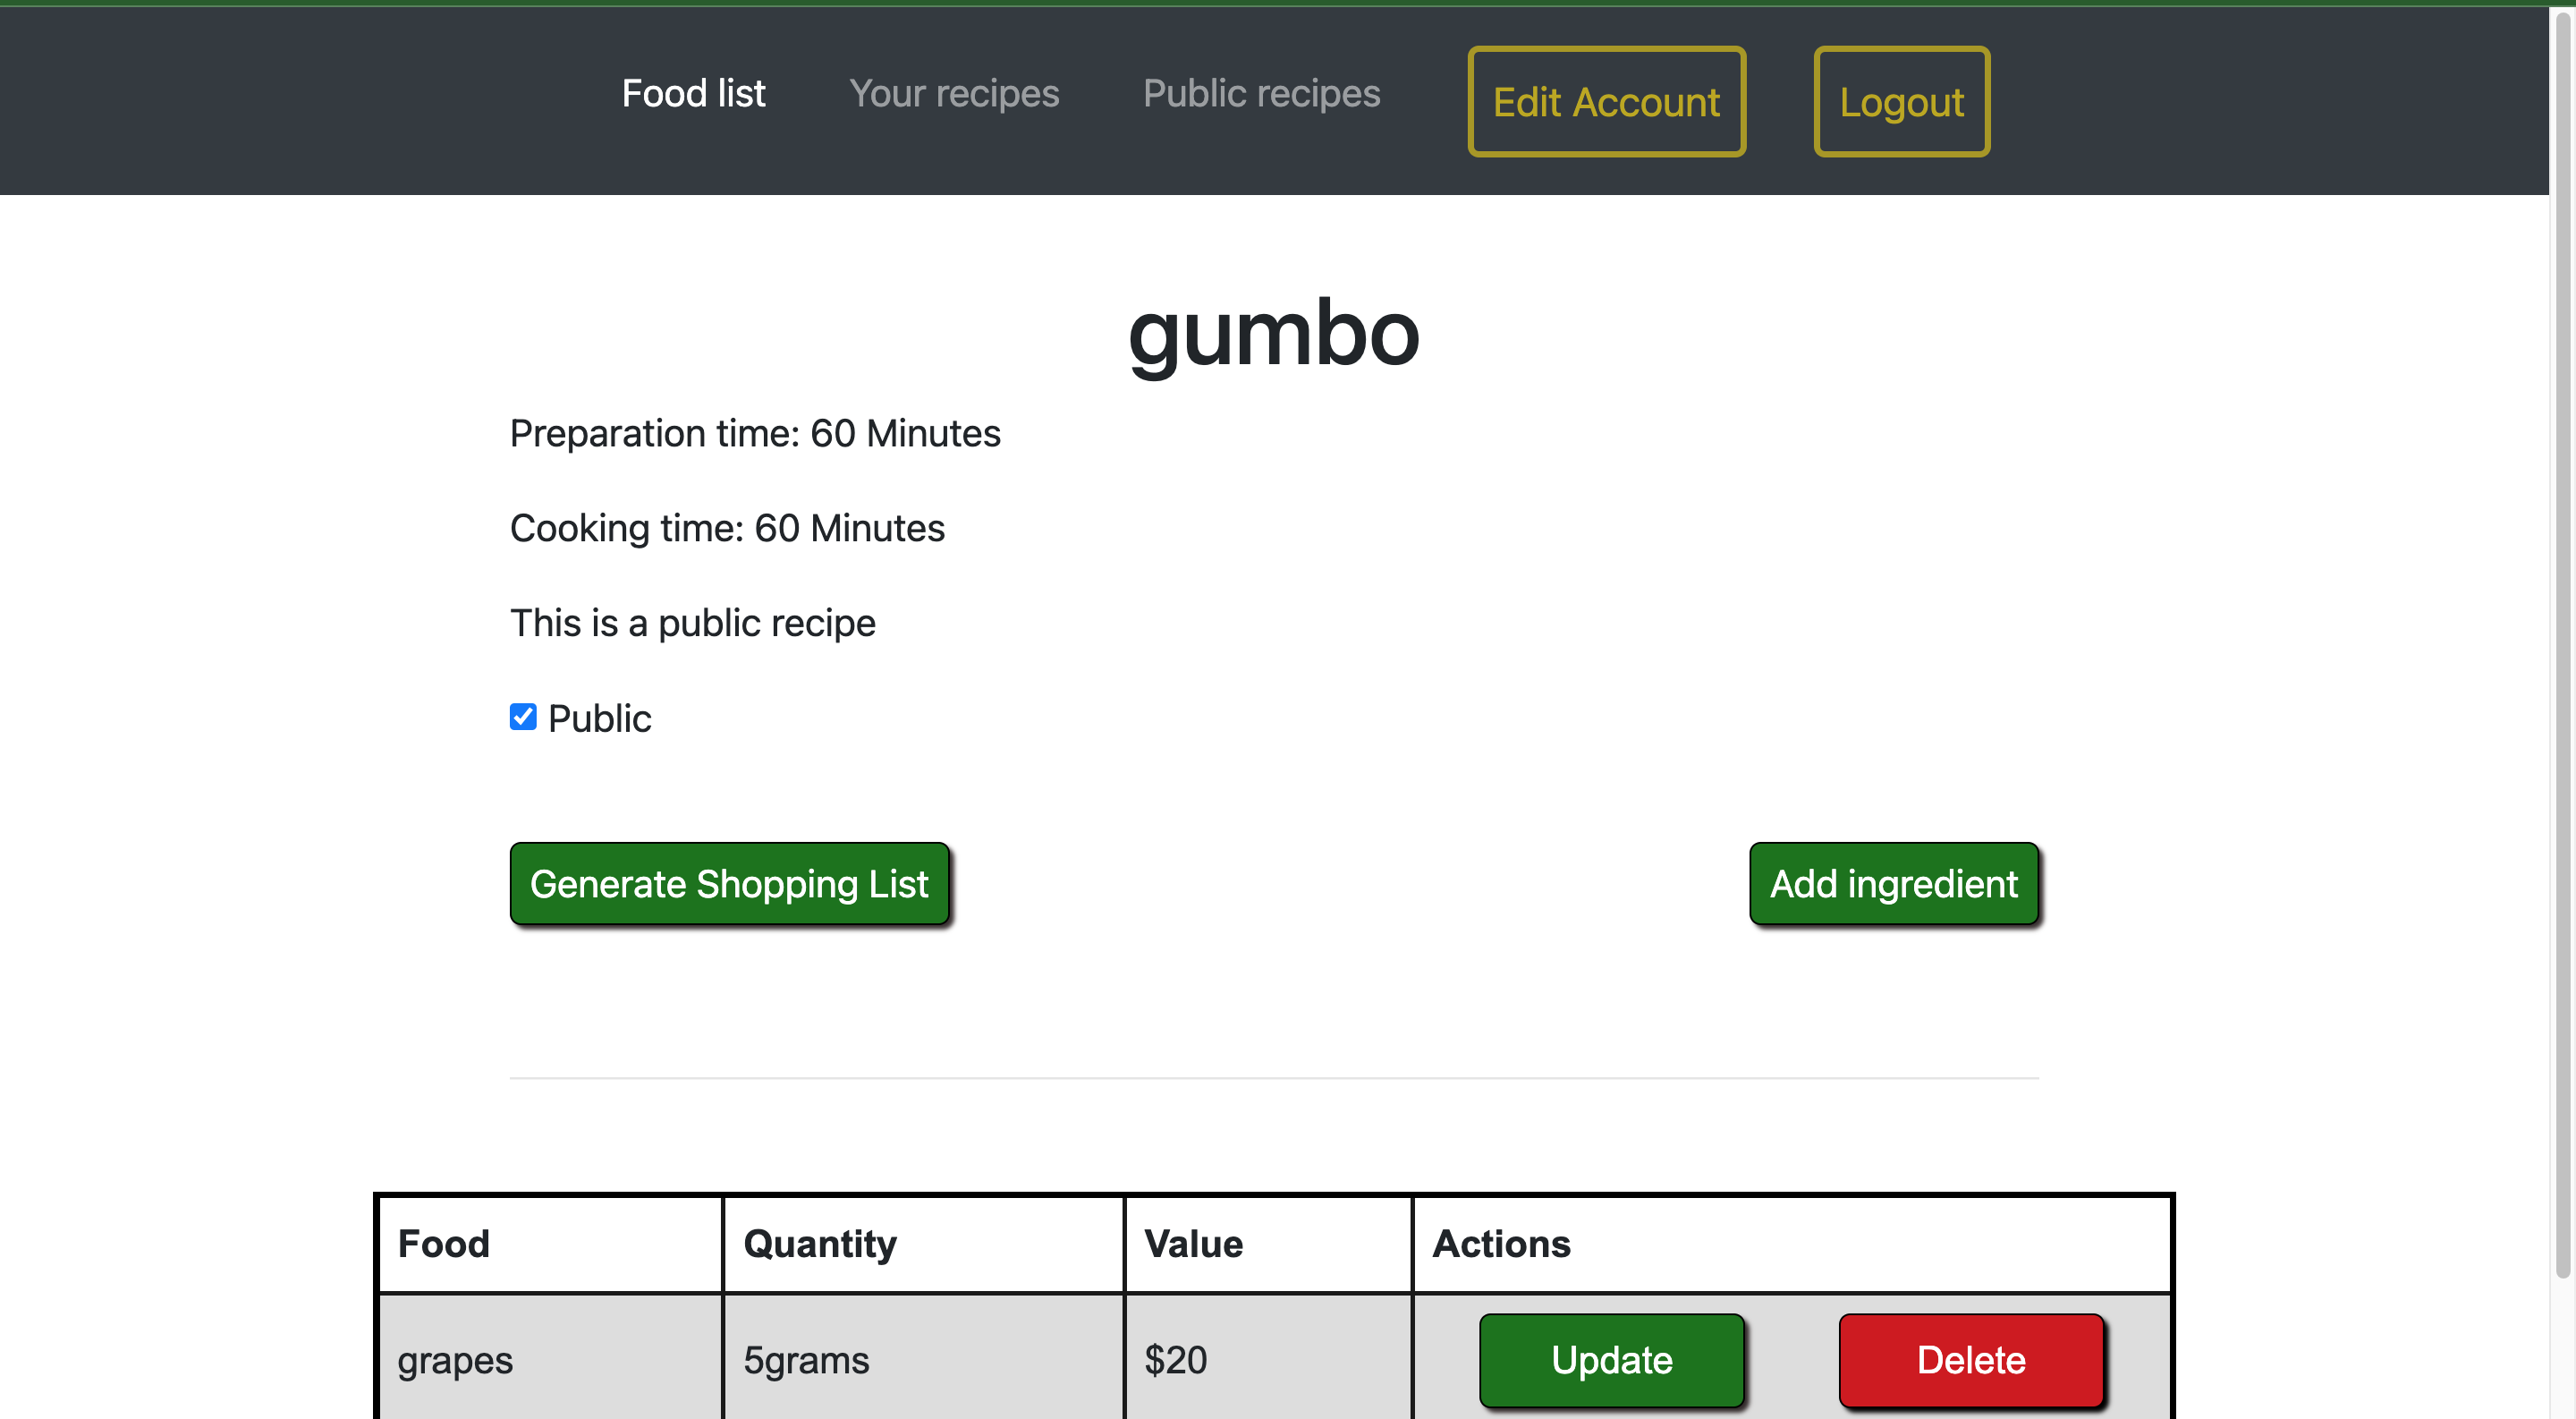The image size is (2576, 1419).
Task: Add an ingredient to the gumbo recipe
Action: (x=1894, y=883)
